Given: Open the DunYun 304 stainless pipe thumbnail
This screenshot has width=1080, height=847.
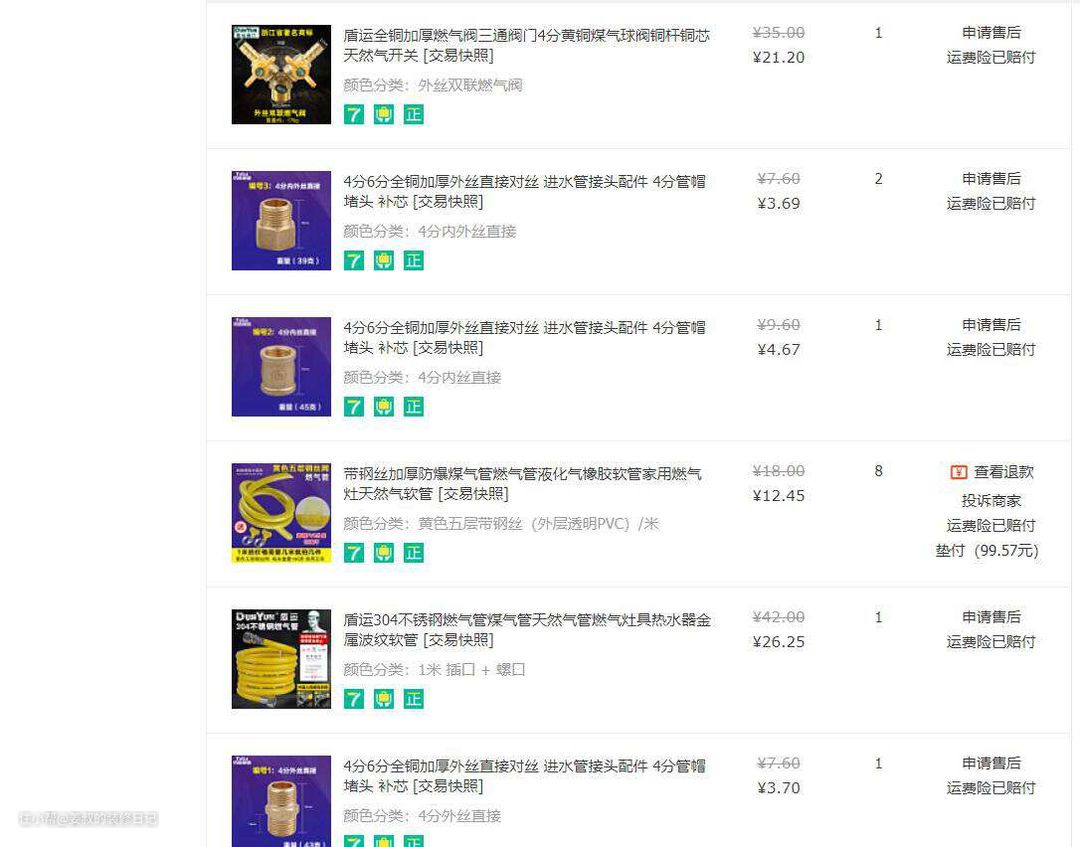Looking at the screenshot, I should click(x=281, y=659).
